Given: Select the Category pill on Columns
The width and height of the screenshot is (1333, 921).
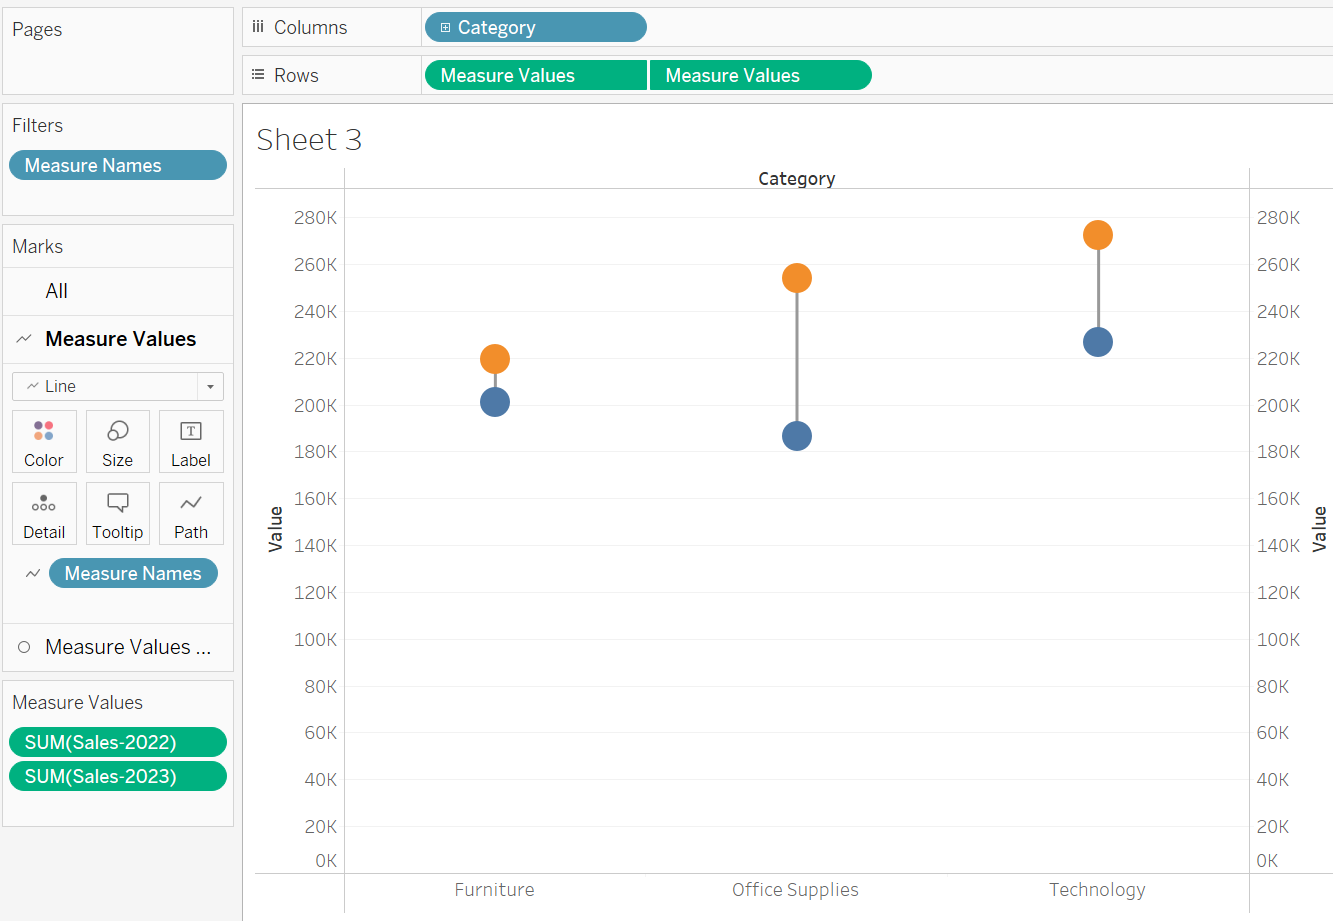Looking at the screenshot, I should [536, 27].
